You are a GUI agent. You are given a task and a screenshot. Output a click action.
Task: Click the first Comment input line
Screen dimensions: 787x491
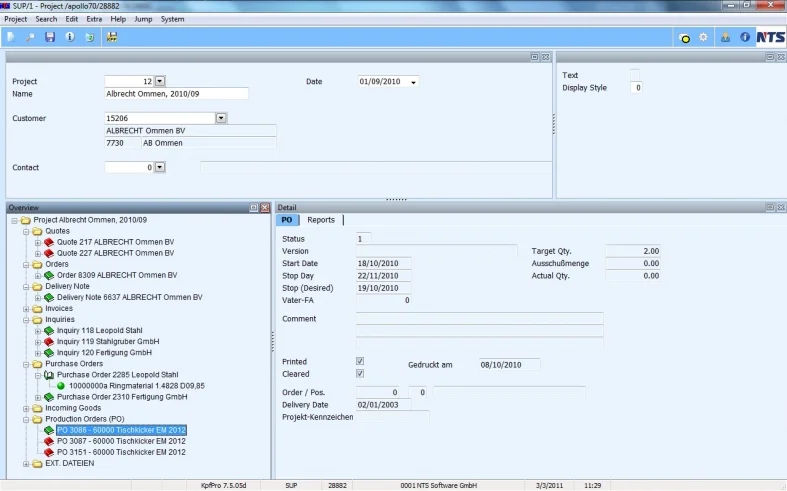point(479,318)
